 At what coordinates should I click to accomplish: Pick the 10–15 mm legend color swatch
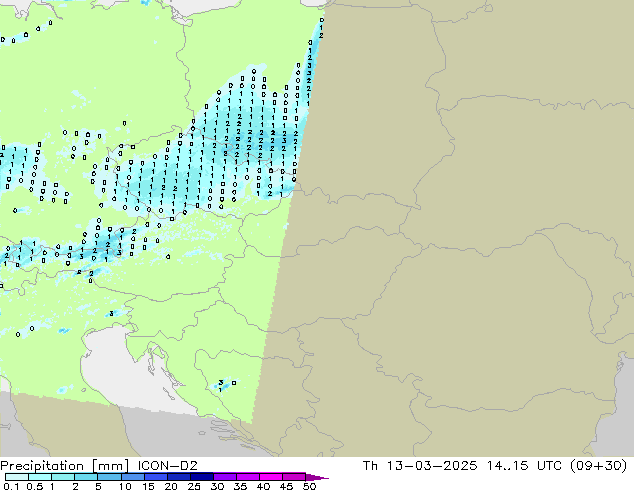132,477
